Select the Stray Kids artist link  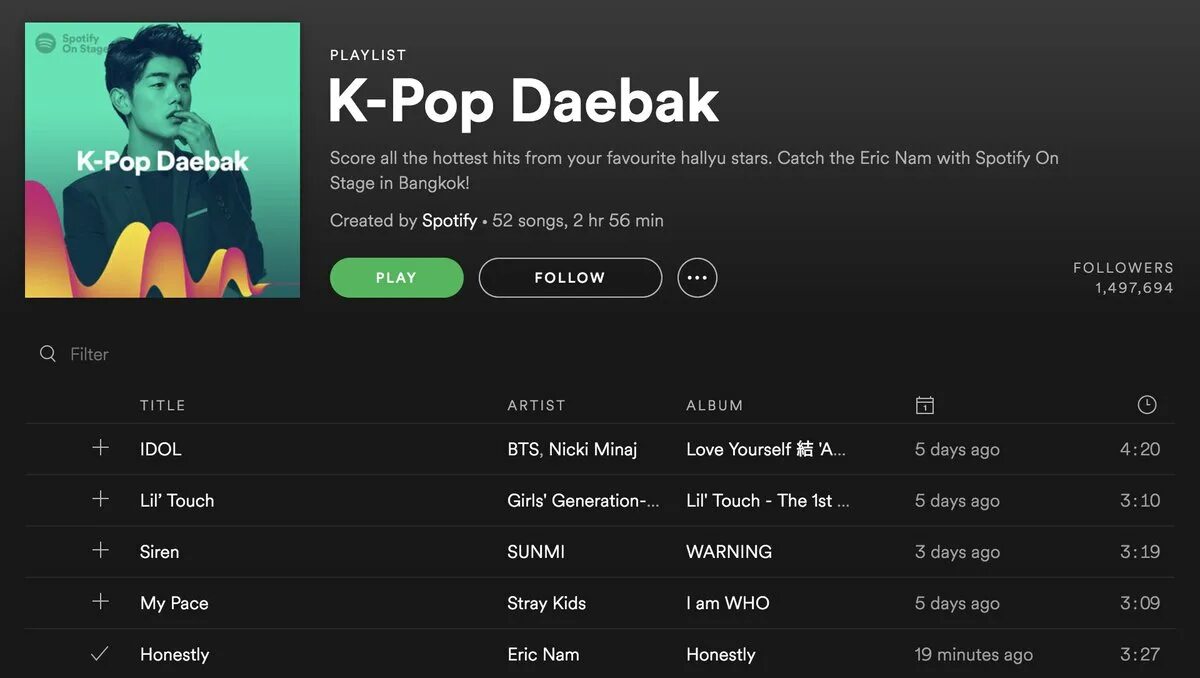coord(547,603)
